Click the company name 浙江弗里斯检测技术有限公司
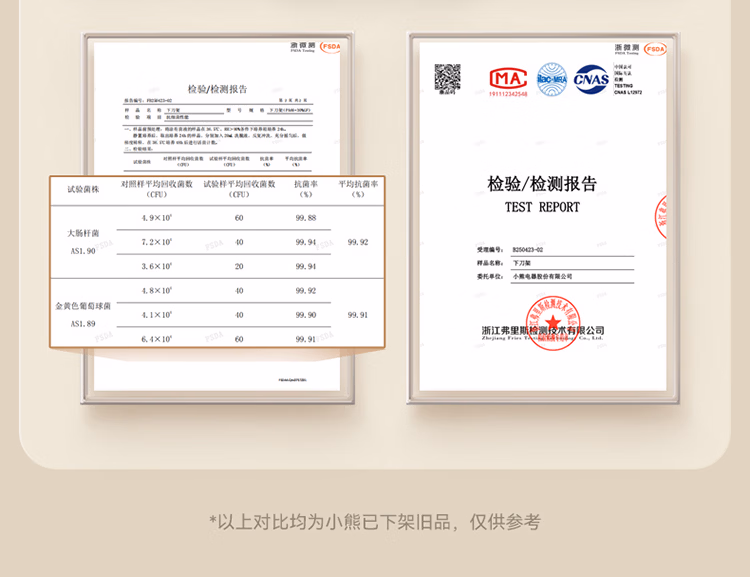The image size is (750, 577). tap(543, 331)
